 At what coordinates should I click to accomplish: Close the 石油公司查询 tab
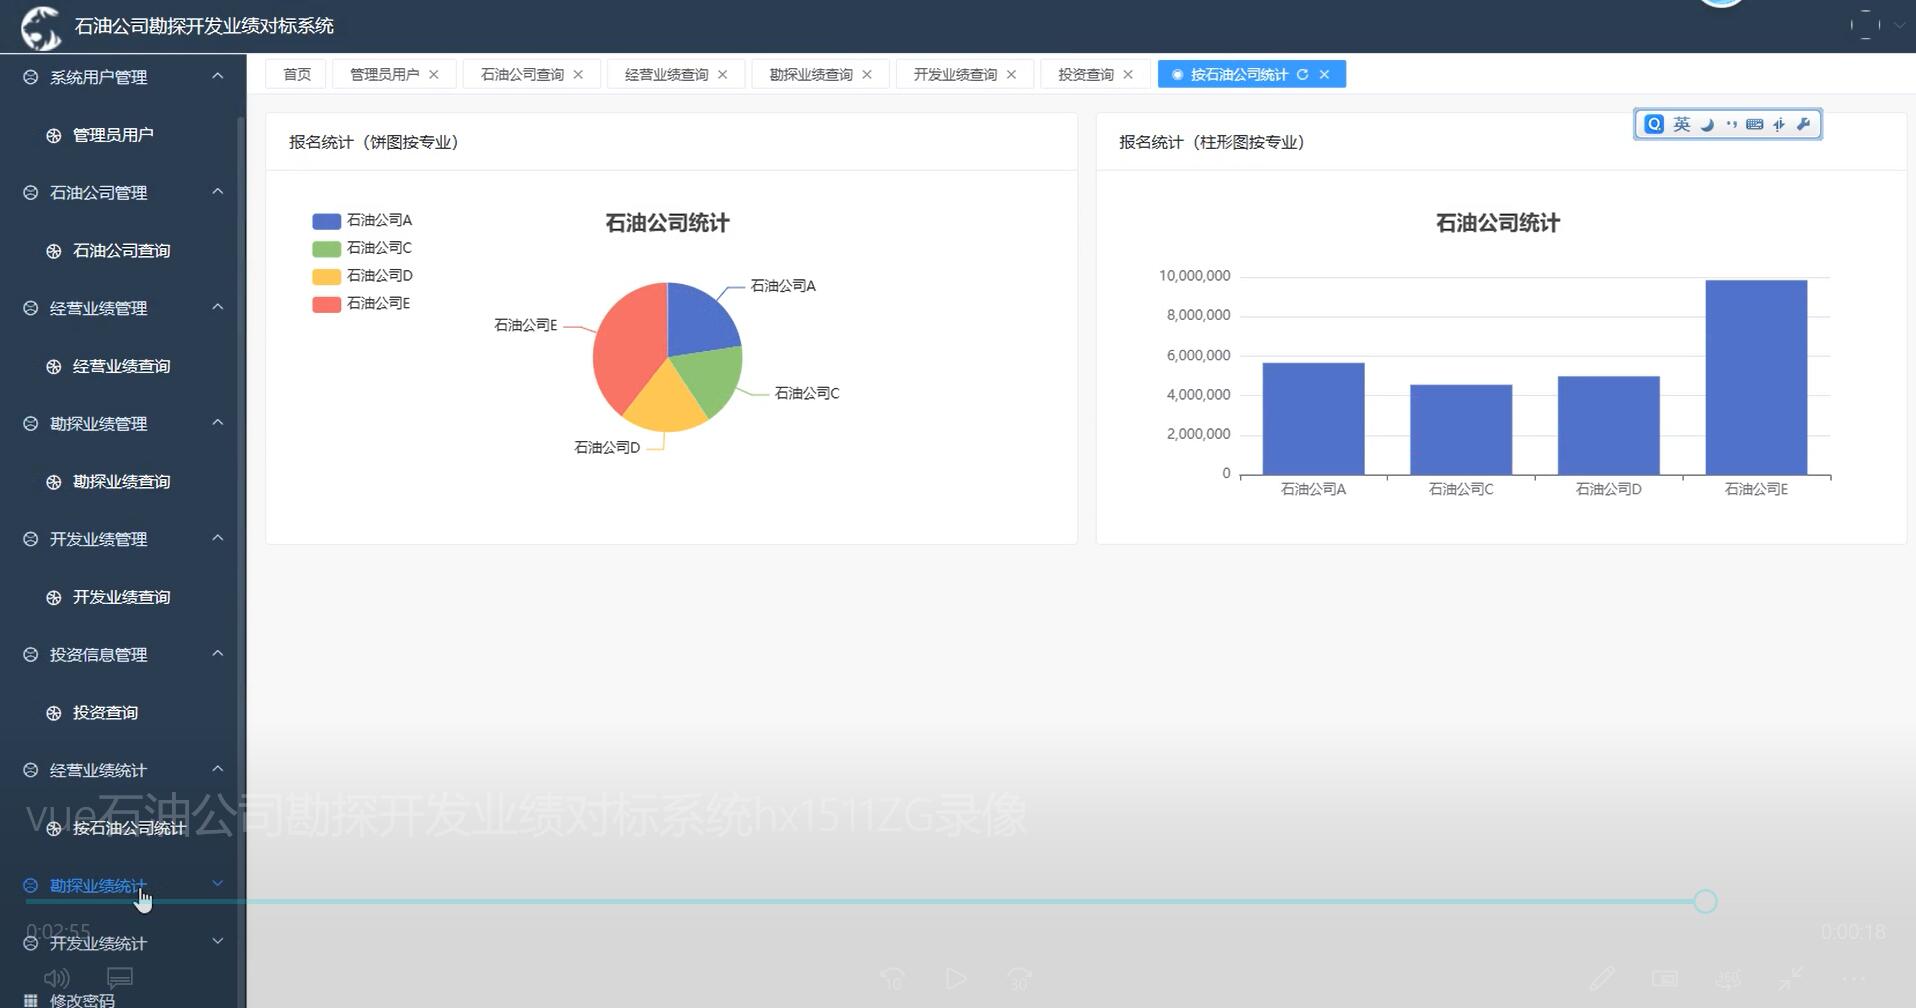tap(578, 74)
